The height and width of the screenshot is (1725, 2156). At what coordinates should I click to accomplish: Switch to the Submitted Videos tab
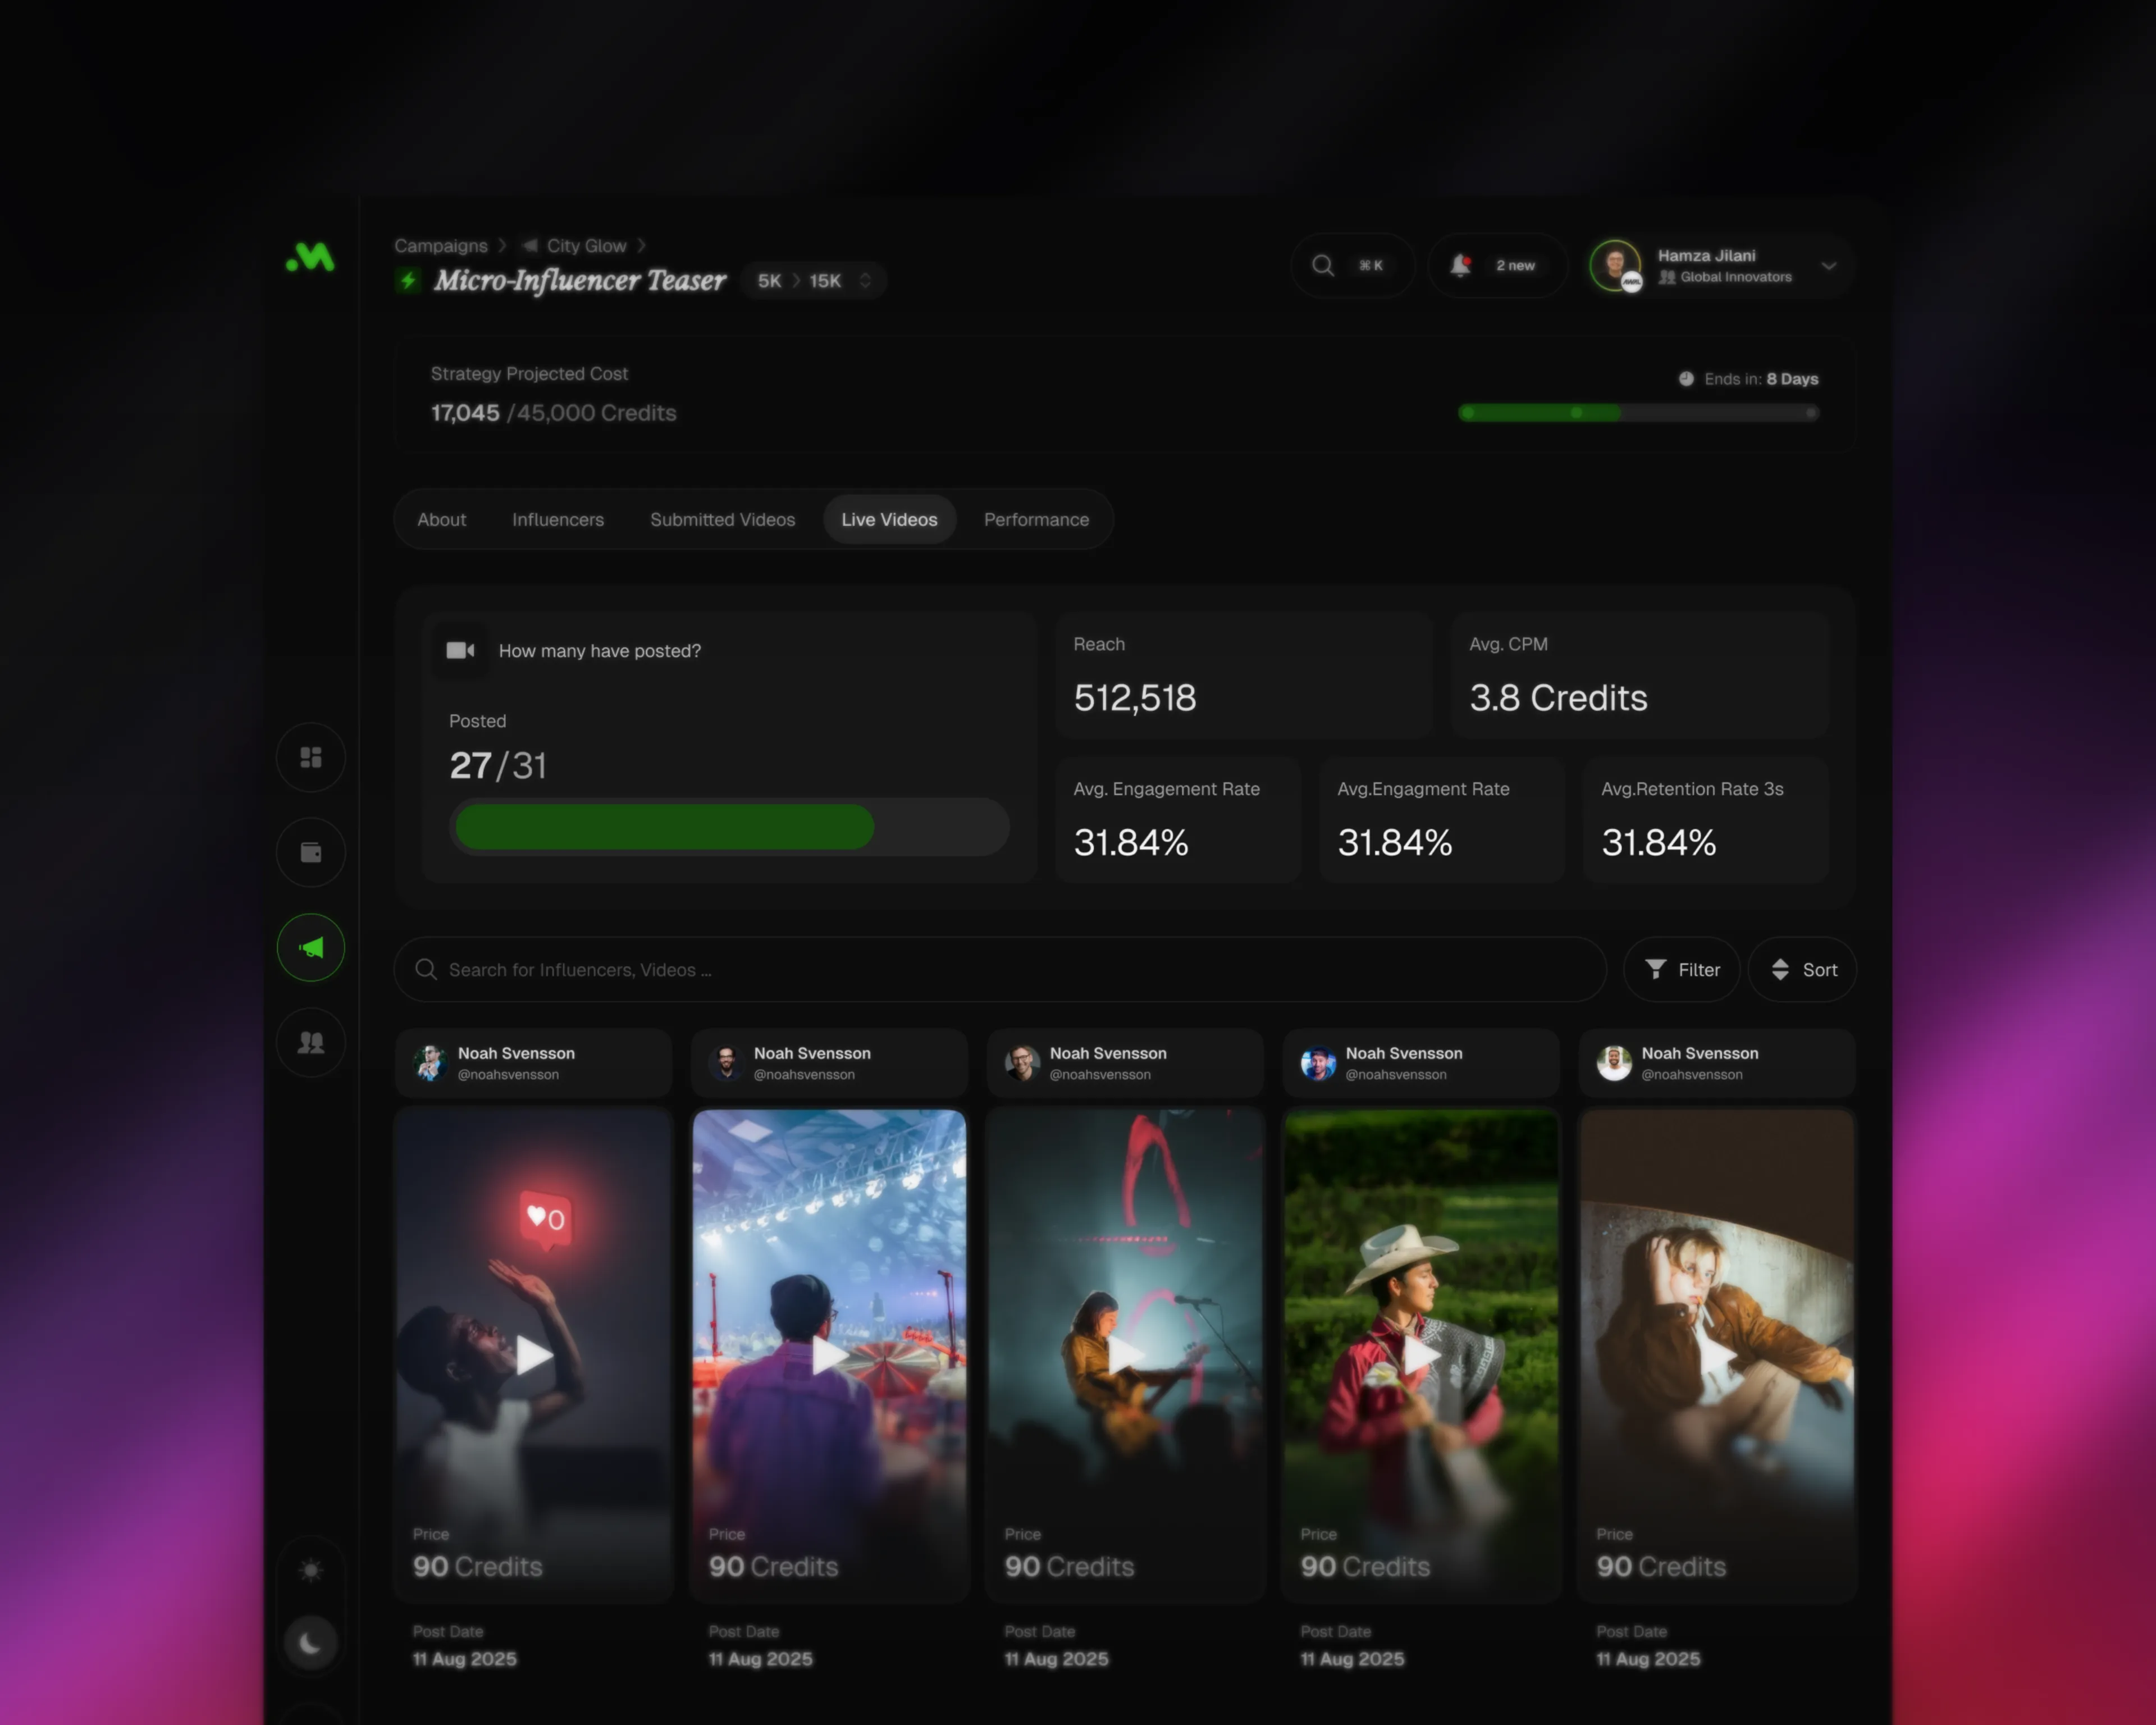(722, 519)
